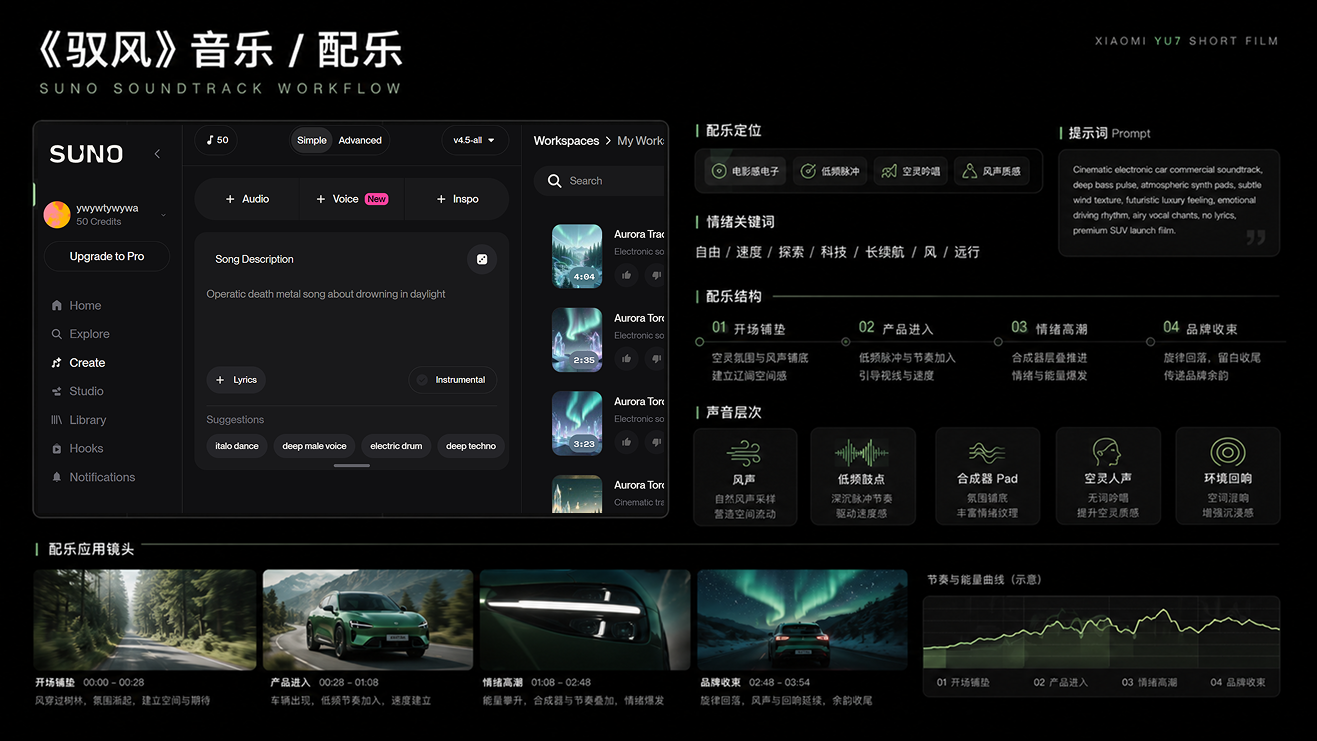This screenshot has height=741, width=1317.
Task: Click the + Audio button
Action: coord(248,199)
